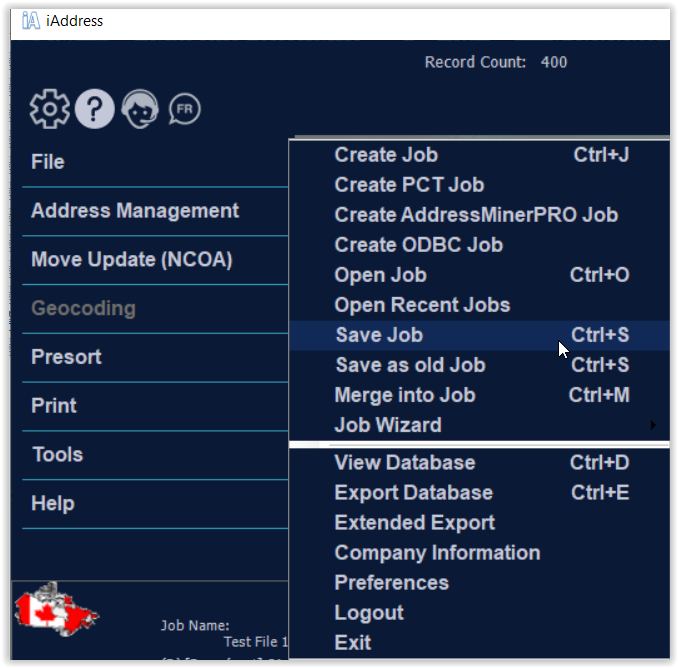
Task: Click the iAddress logo in title bar
Action: click(31, 21)
